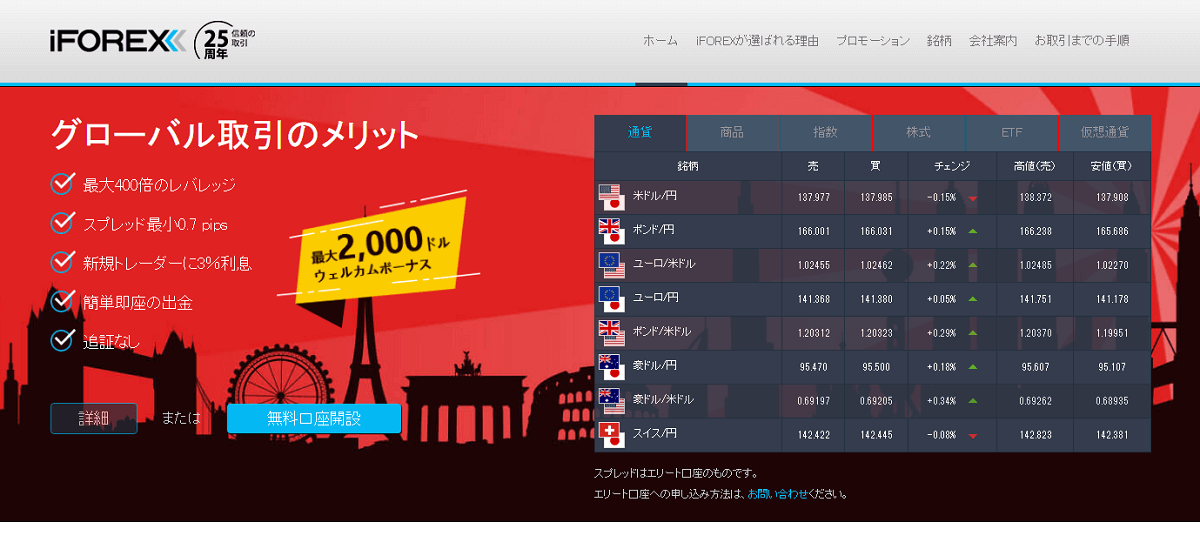Image resolution: width=1200 pixels, height=549 pixels.
Task: Click the checkmark beside スプレッド最小0.7 pips
Action: pos(63,223)
